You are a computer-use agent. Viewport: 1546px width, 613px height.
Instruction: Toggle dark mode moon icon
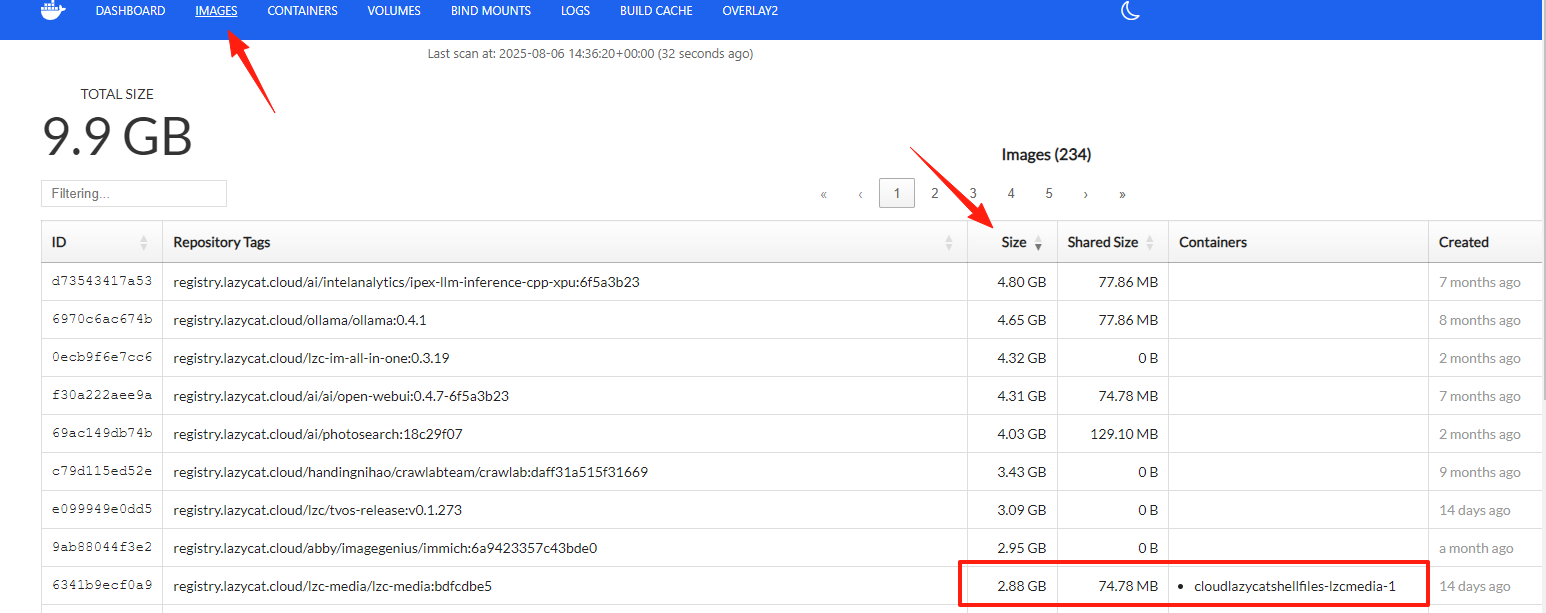pos(1130,11)
